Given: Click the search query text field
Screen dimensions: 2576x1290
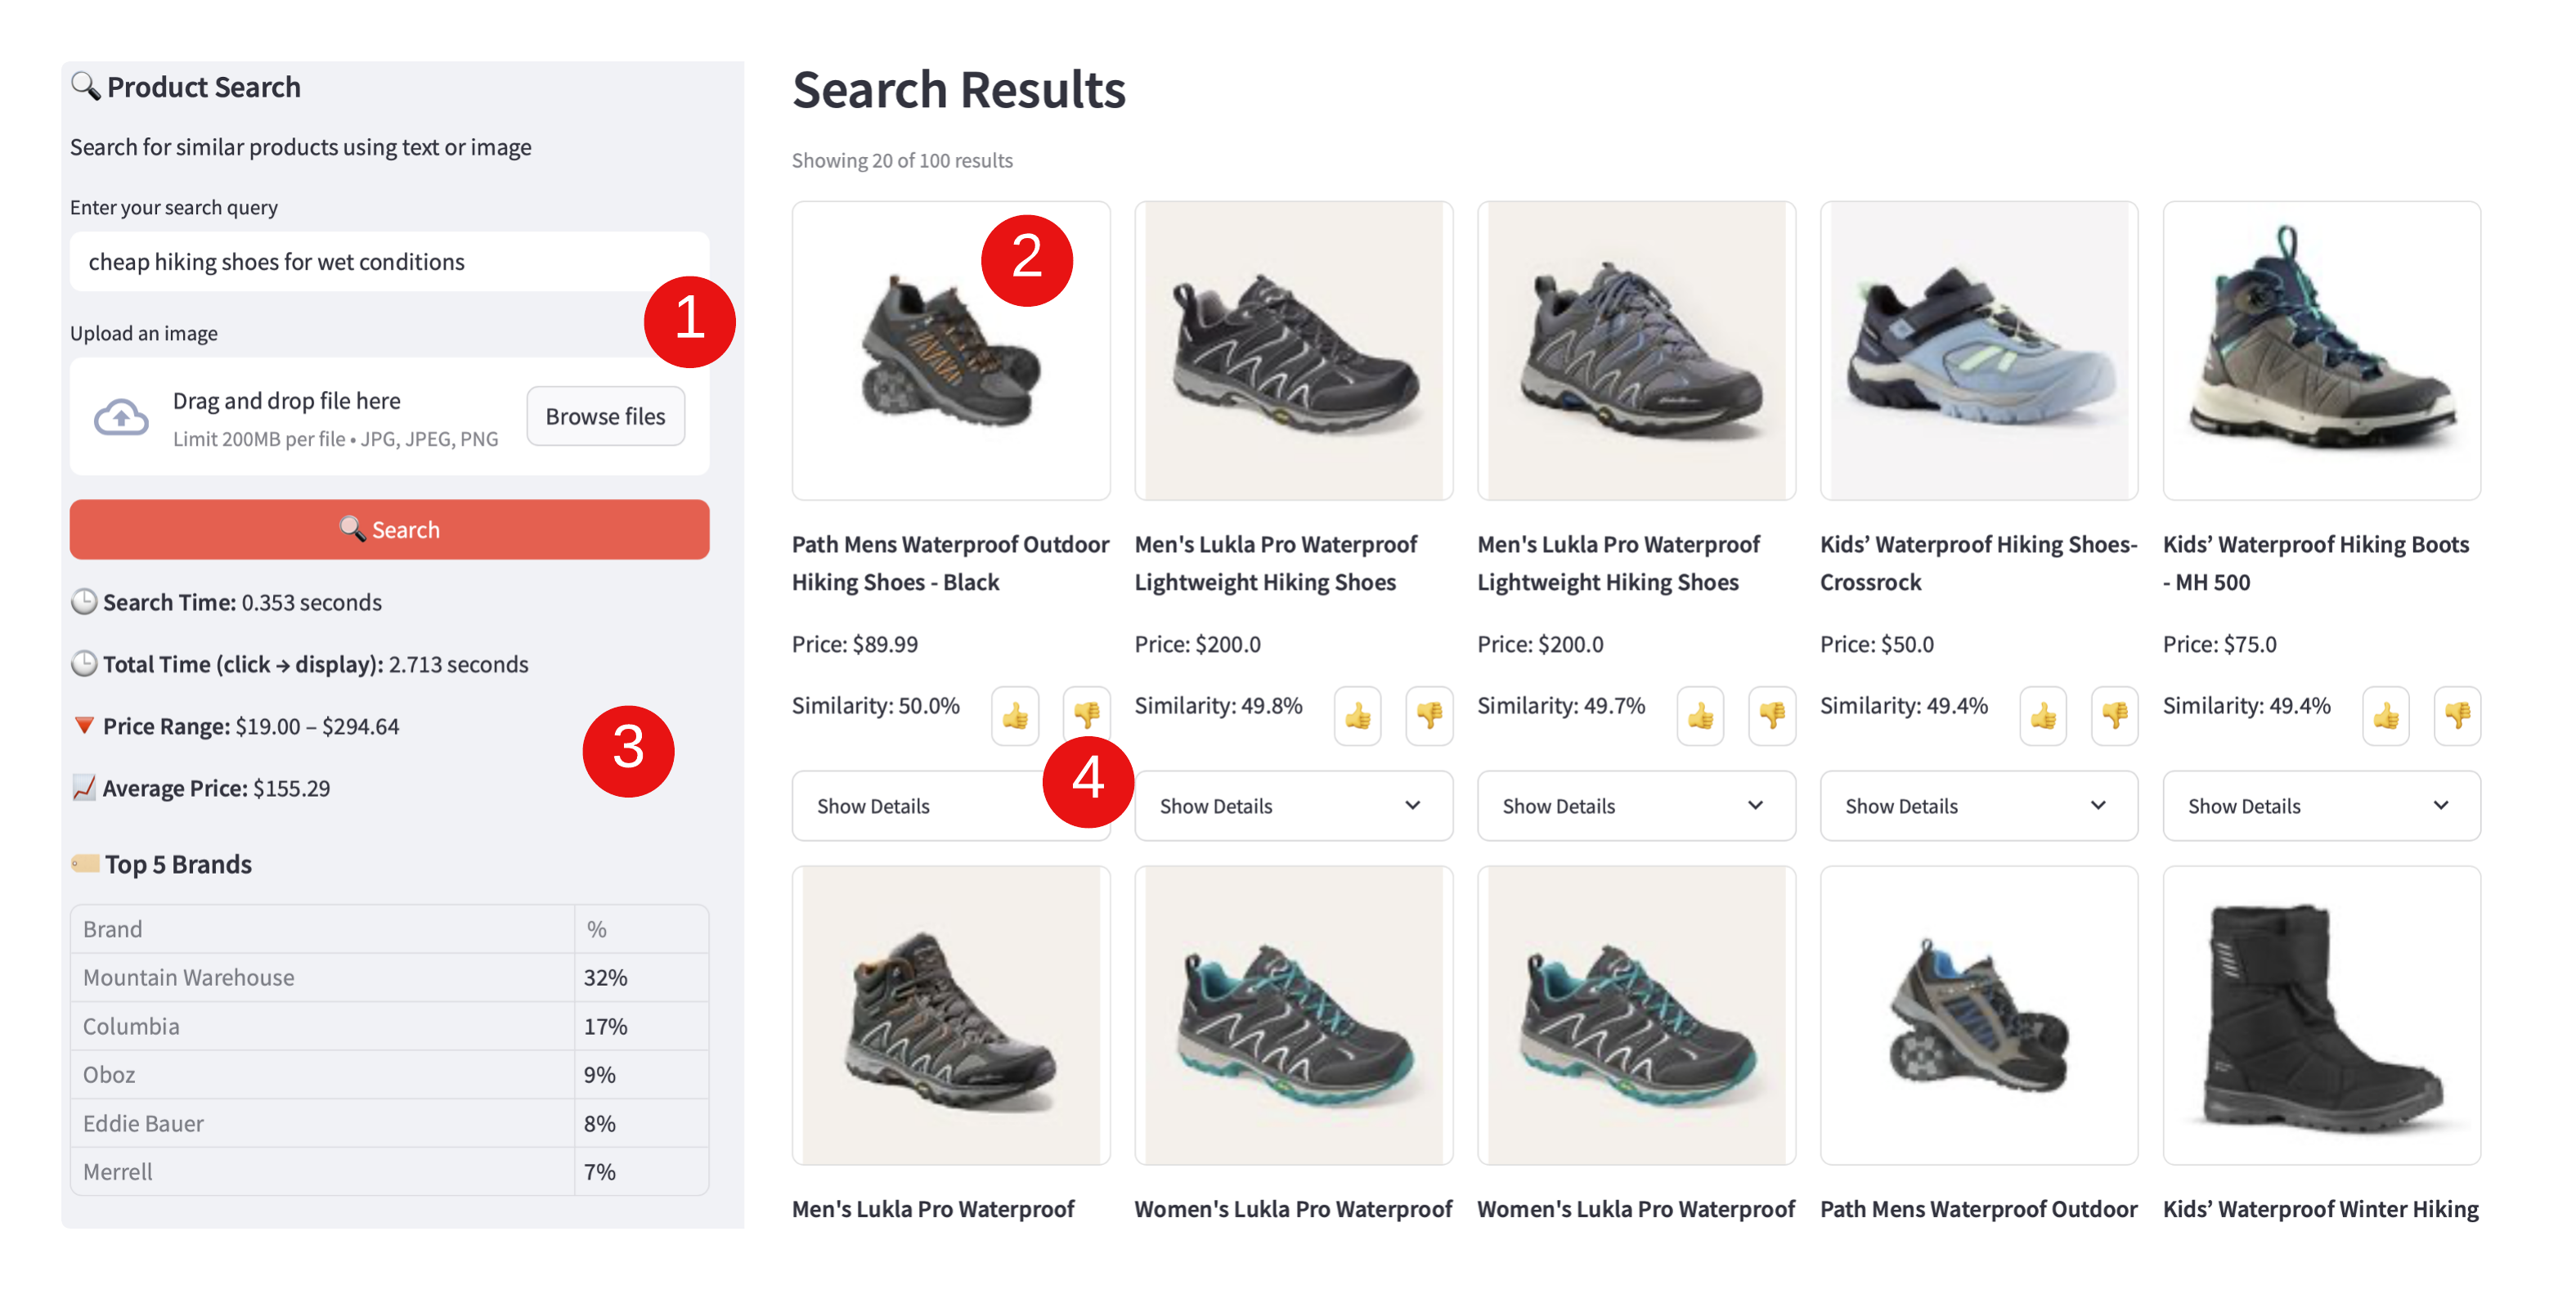Looking at the screenshot, I should (x=389, y=261).
